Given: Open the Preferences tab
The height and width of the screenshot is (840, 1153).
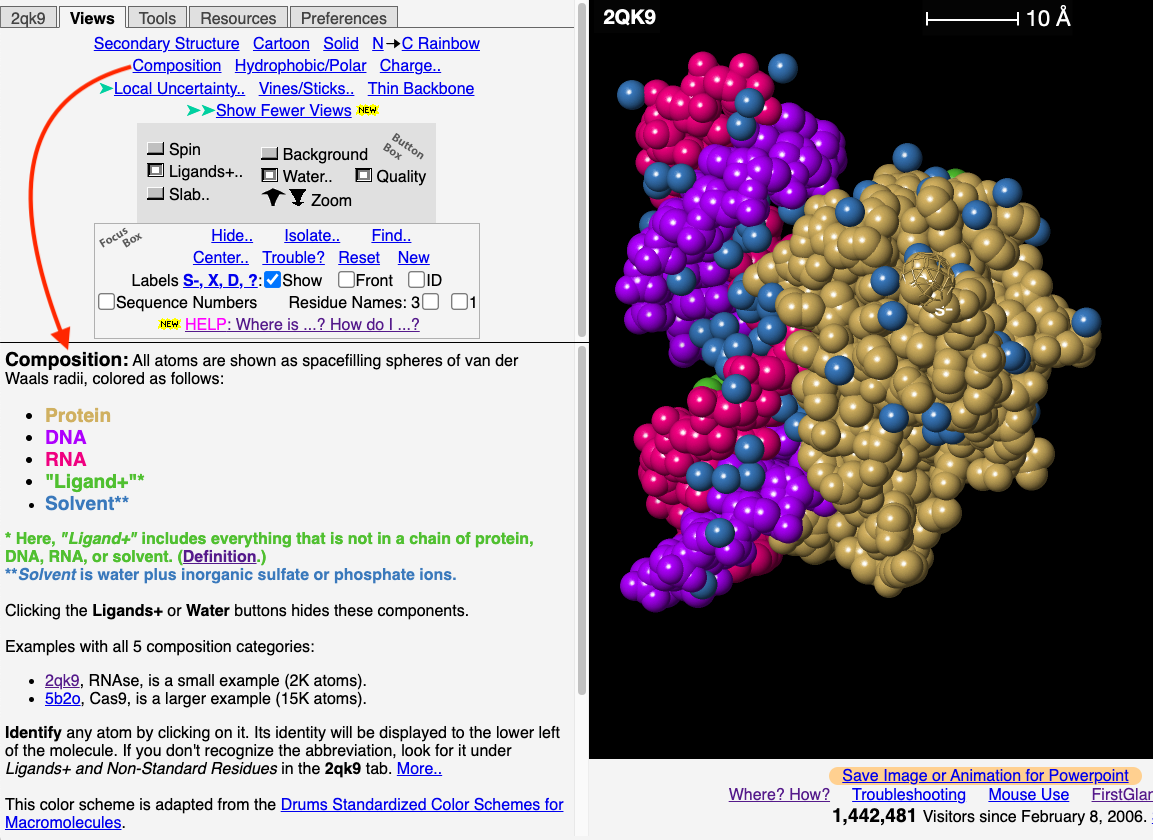Looking at the screenshot, I should point(343,18).
